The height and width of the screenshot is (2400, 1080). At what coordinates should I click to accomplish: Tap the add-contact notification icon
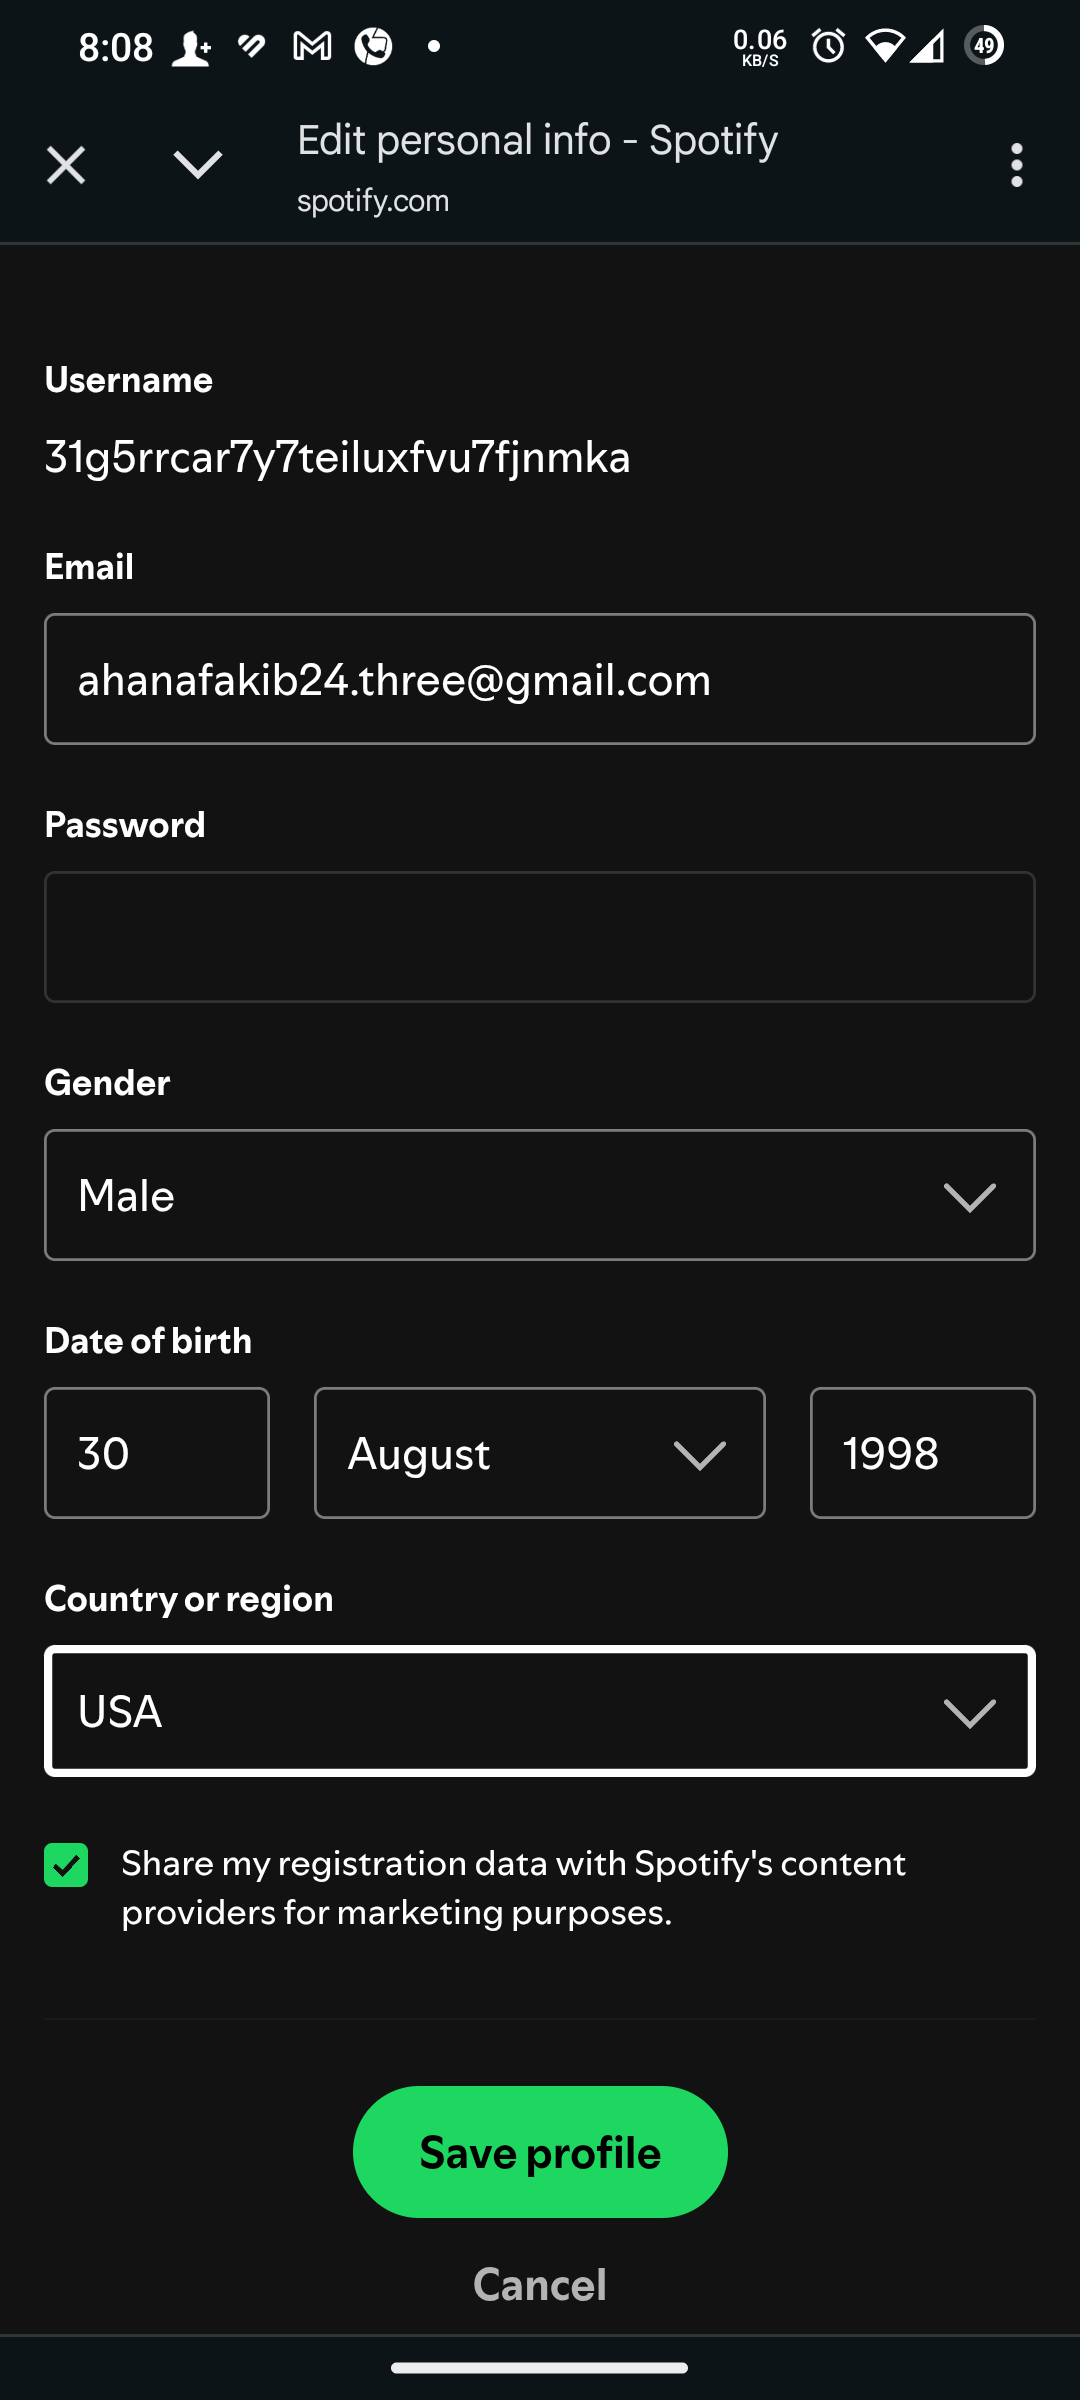(x=190, y=48)
